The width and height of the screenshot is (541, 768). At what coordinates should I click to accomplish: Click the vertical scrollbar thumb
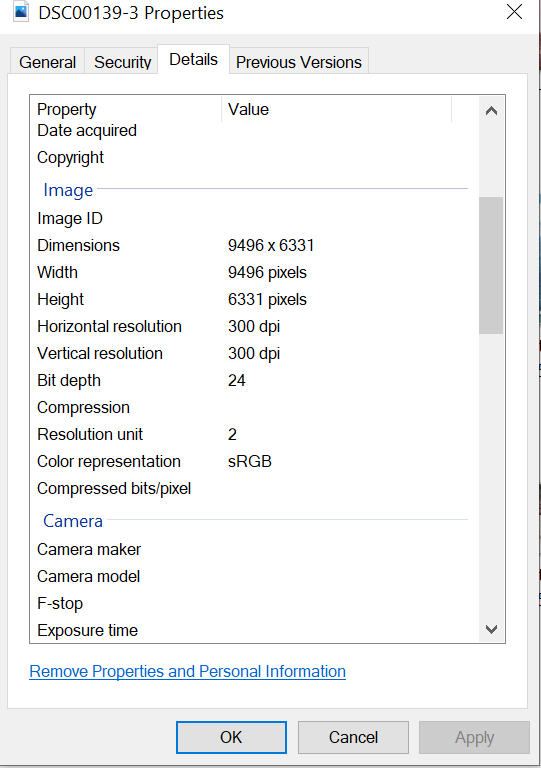491,265
